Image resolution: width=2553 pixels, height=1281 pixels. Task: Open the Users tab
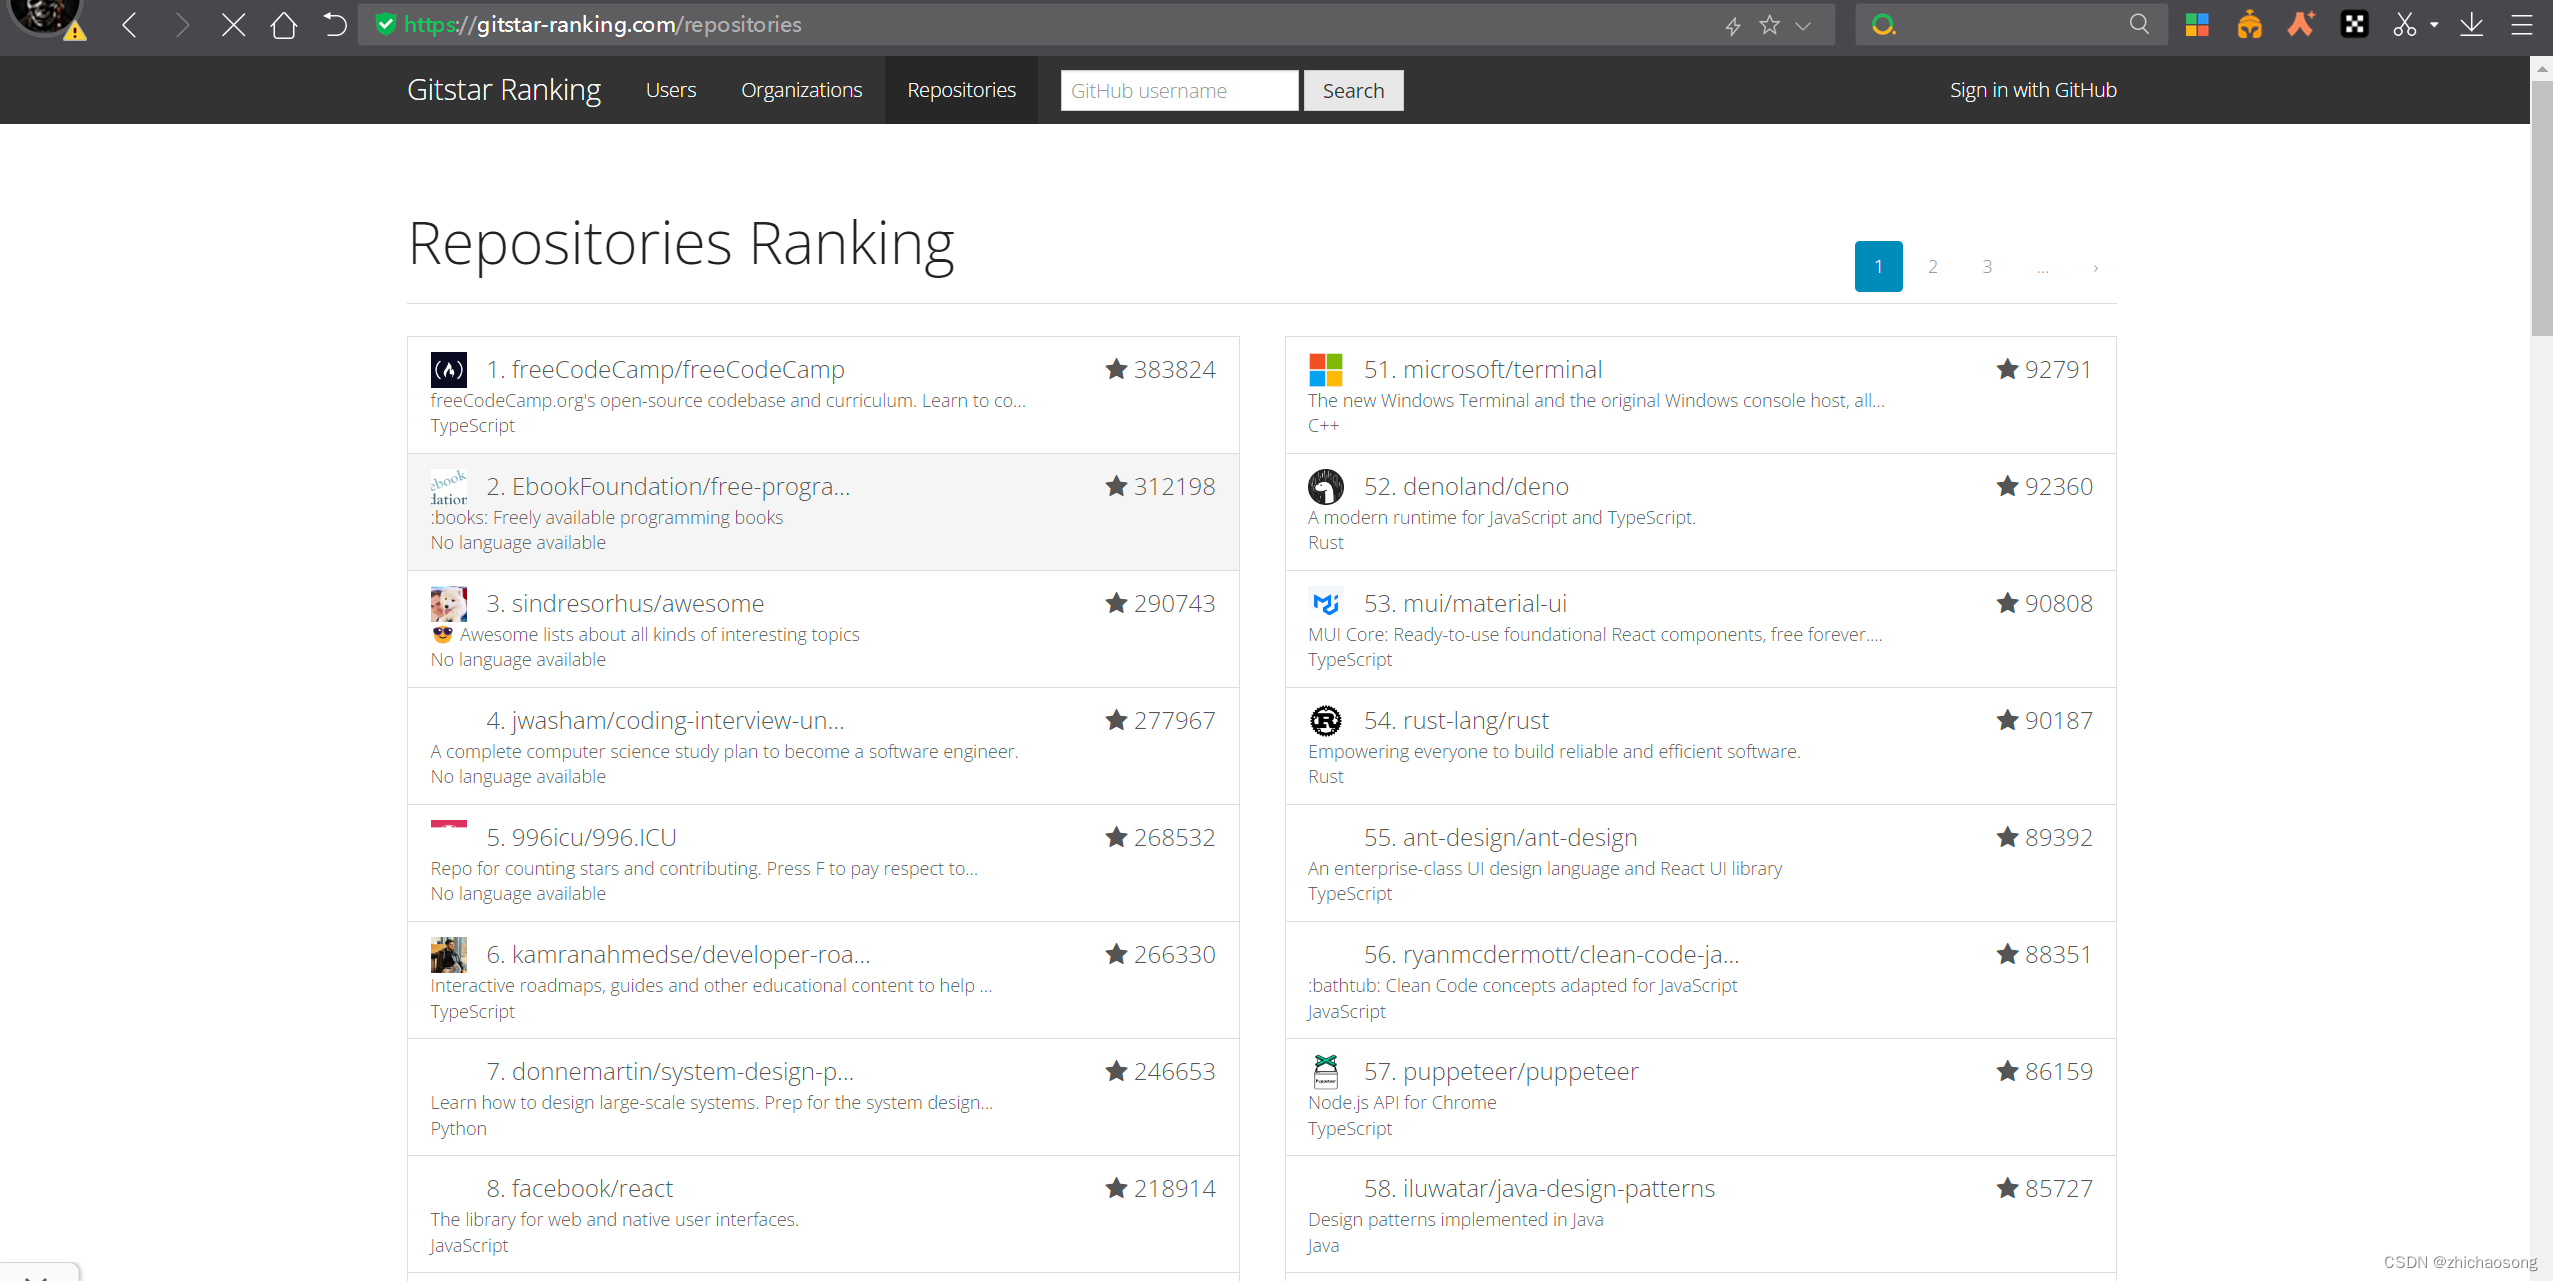coord(670,90)
